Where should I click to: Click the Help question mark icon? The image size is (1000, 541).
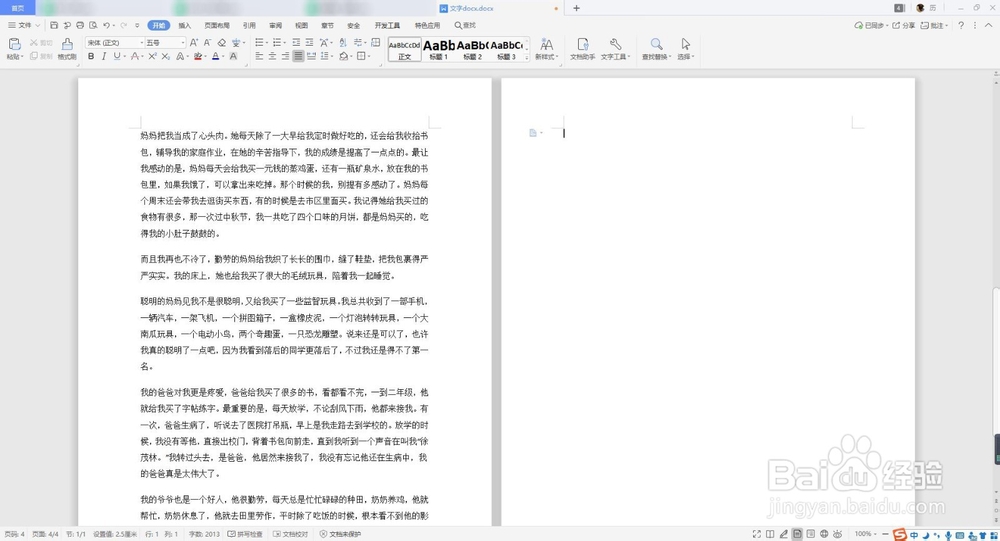click(961, 26)
